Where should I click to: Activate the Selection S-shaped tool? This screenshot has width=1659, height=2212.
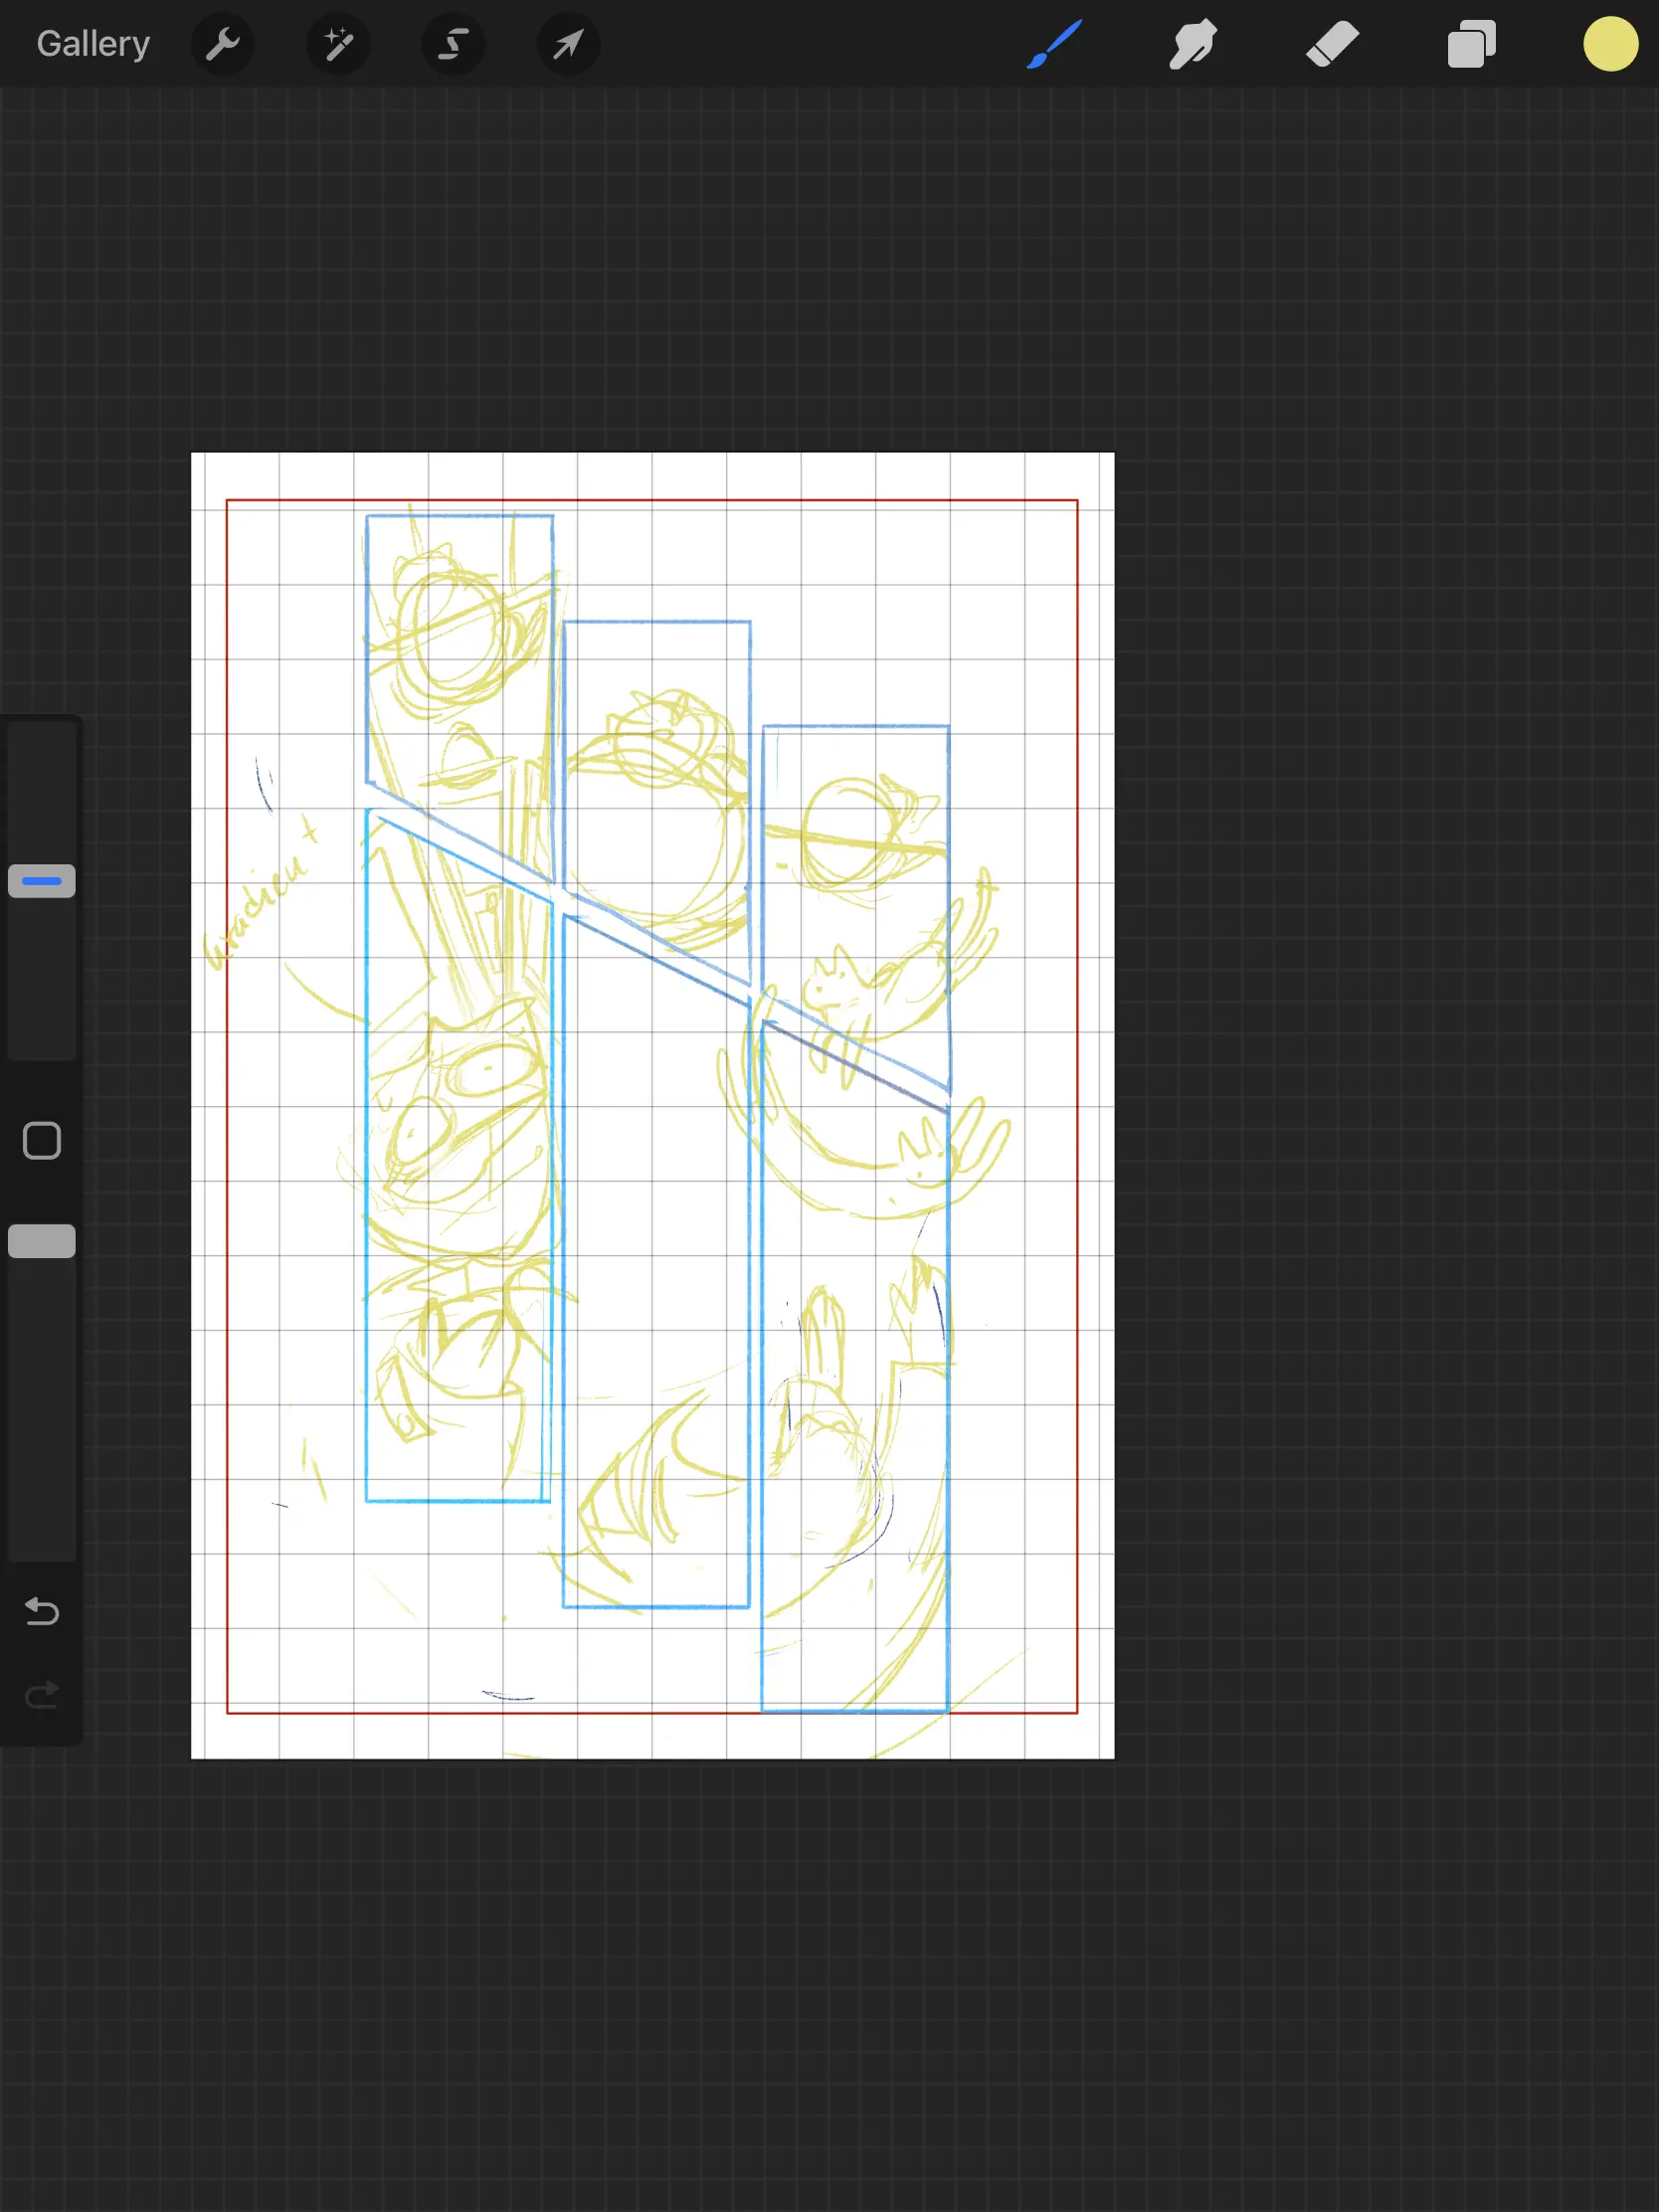(x=454, y=44)
